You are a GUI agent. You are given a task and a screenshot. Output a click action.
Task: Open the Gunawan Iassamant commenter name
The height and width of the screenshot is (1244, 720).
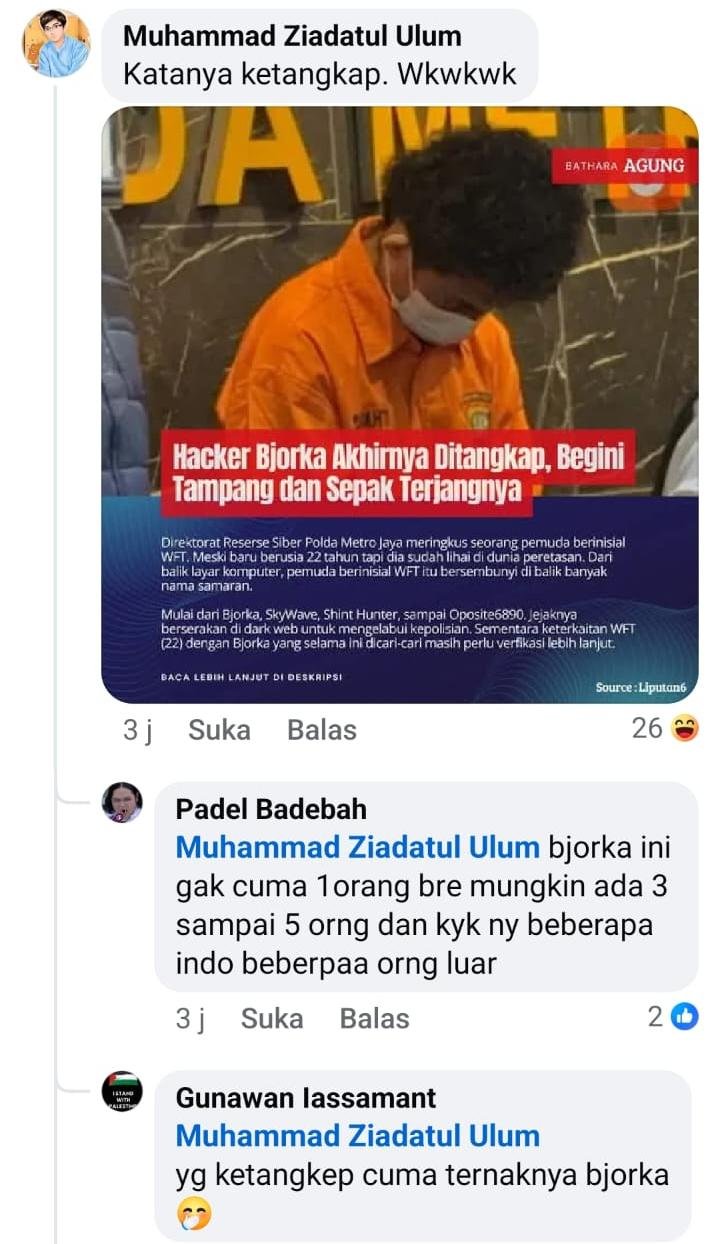click(x=306, y=1097)
